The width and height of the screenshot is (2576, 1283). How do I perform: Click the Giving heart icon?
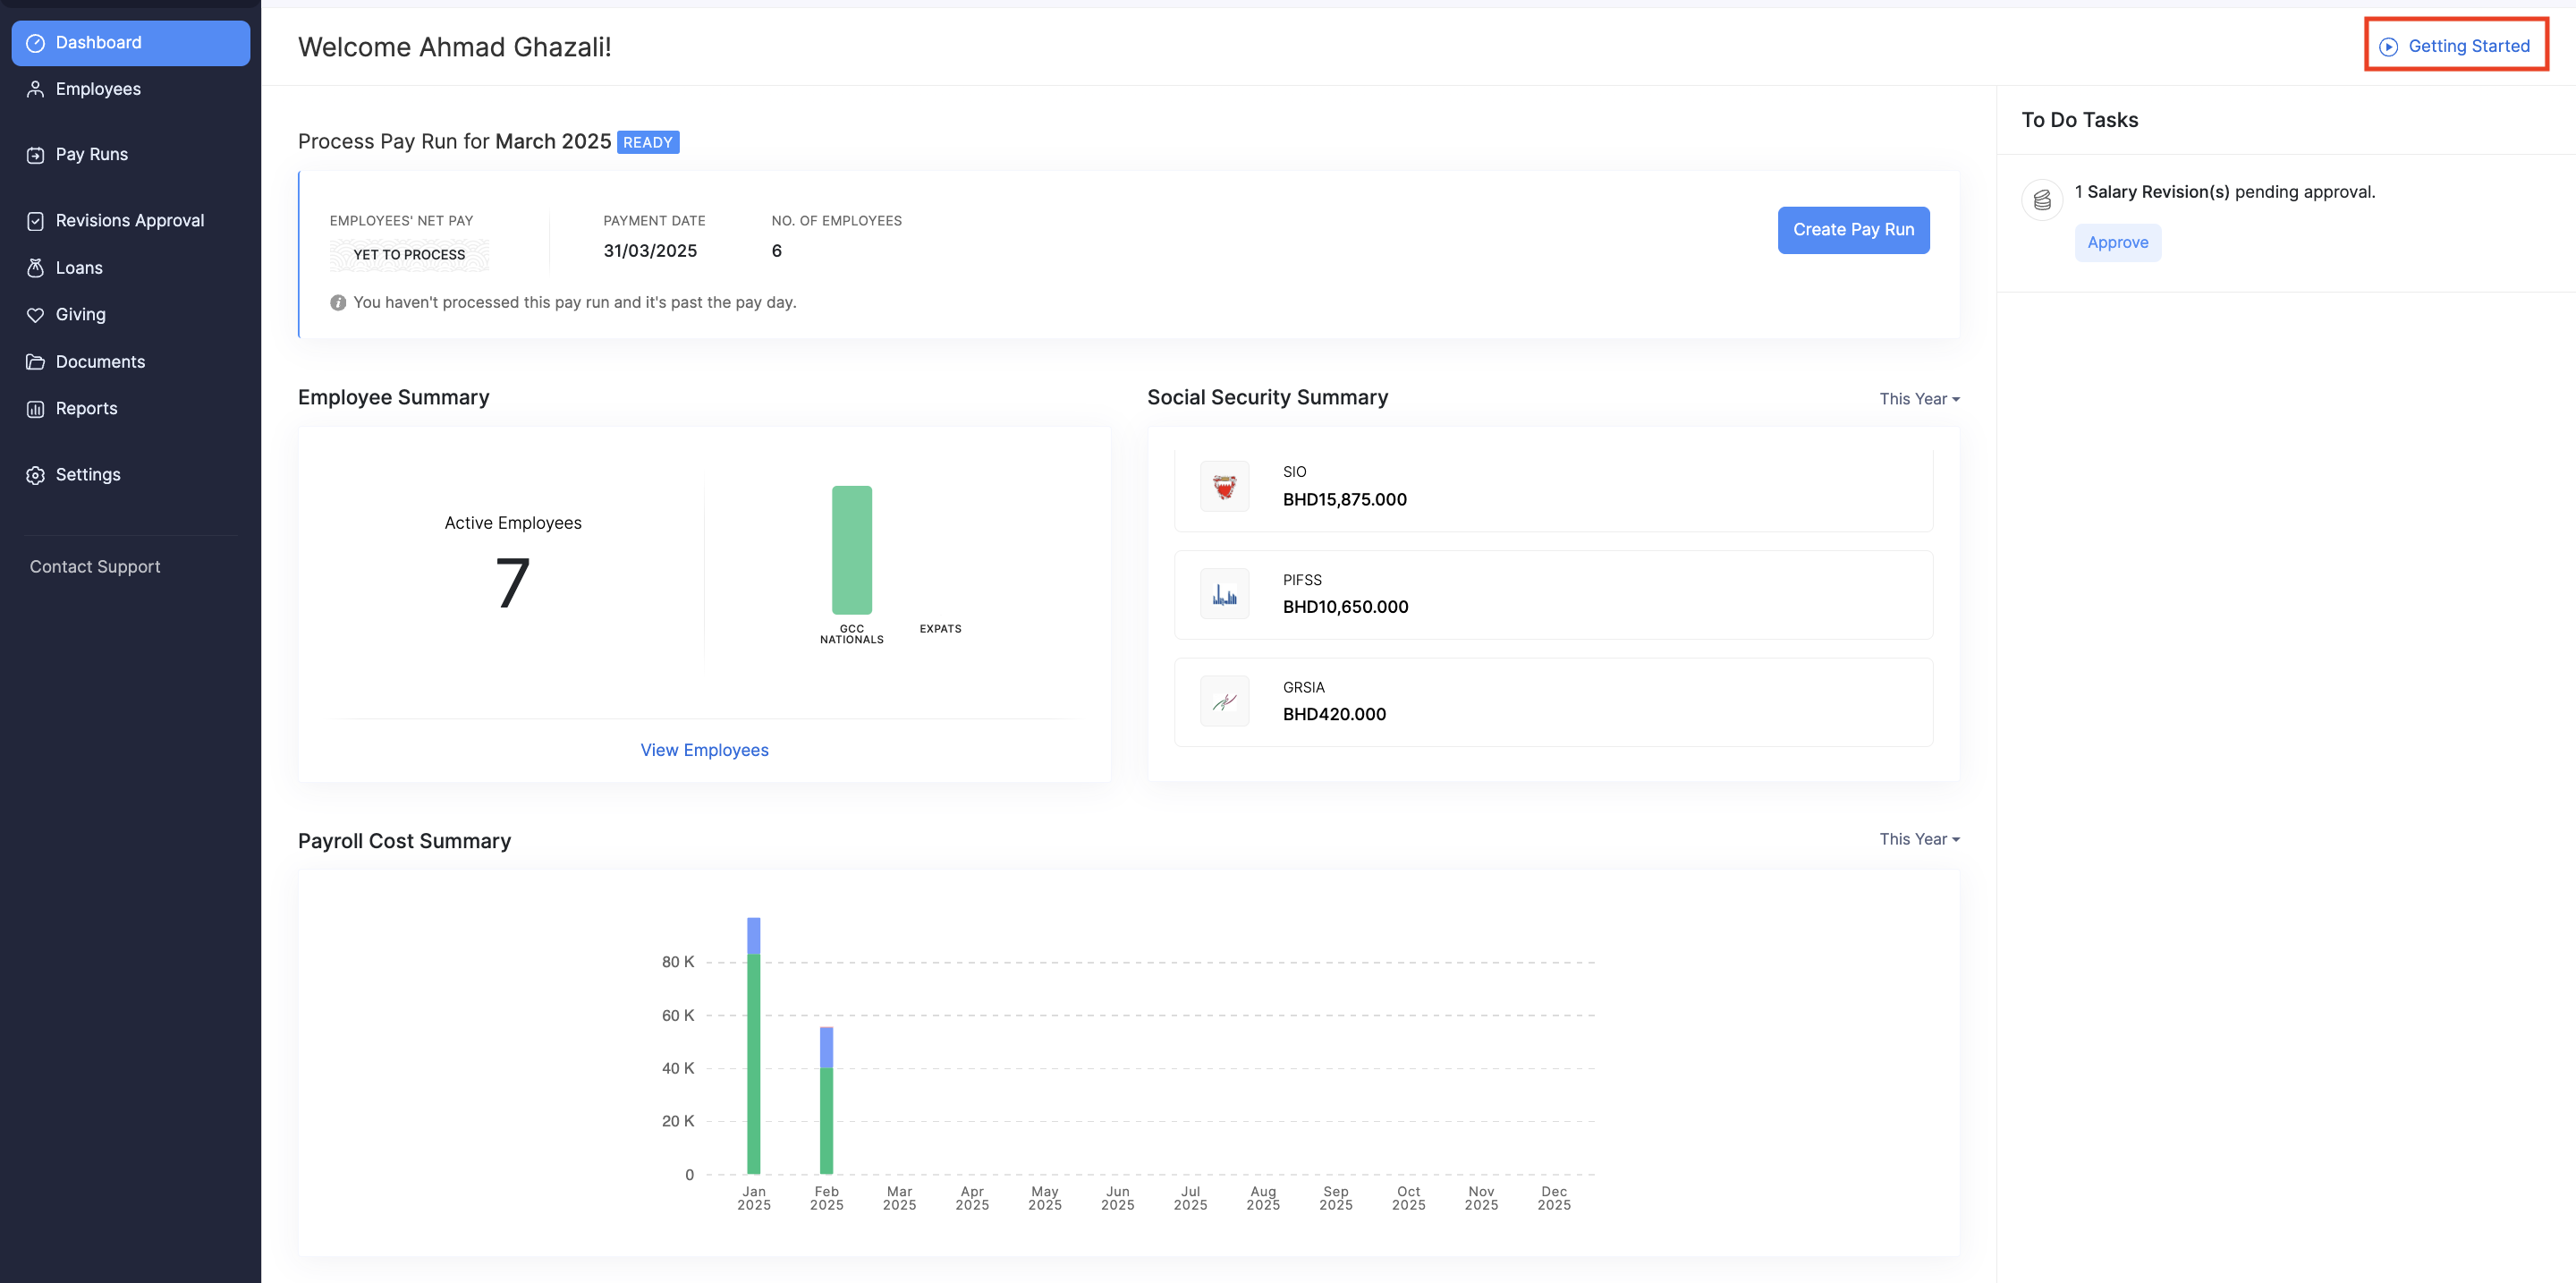pyautogui.click(x=35, y=315)
